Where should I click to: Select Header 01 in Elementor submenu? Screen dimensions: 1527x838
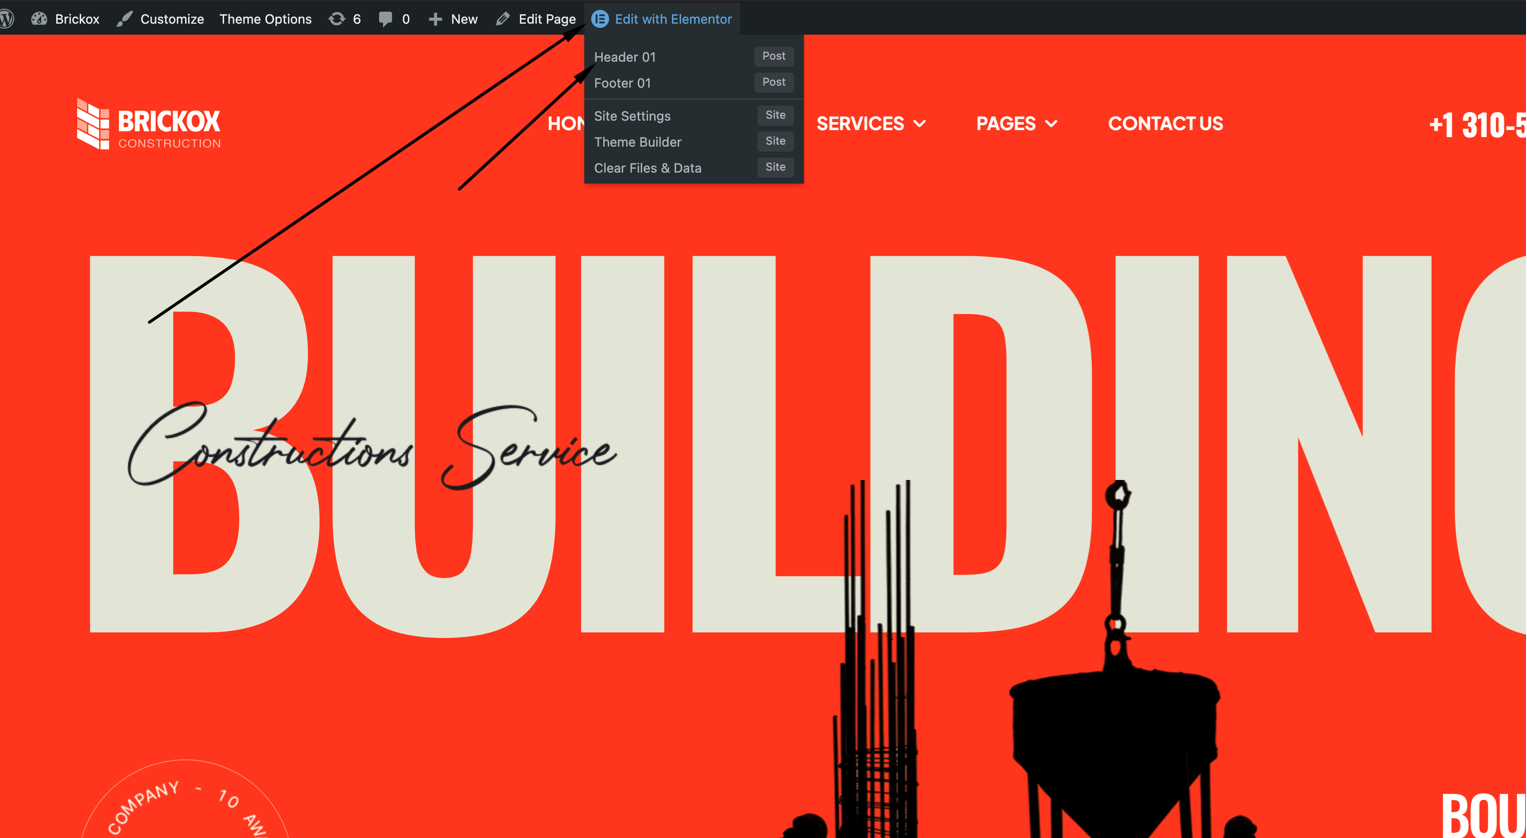tap(625, 57)
